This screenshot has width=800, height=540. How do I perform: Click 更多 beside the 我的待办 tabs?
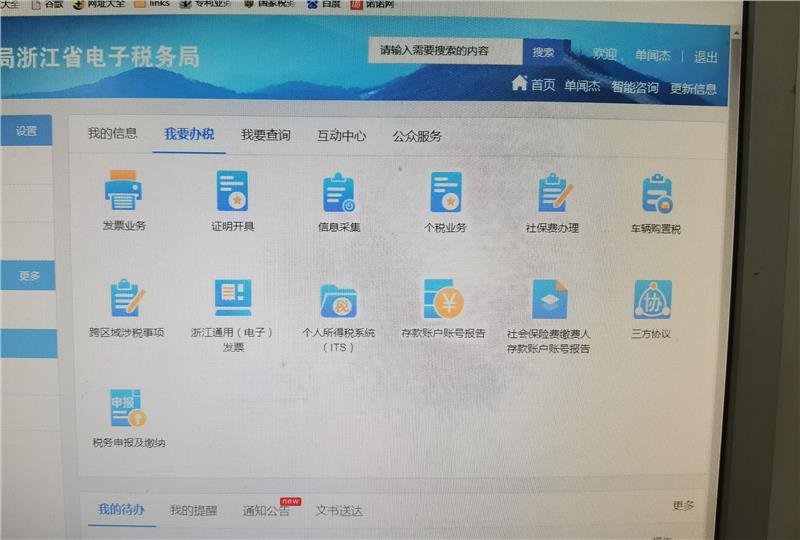(683, 506)
